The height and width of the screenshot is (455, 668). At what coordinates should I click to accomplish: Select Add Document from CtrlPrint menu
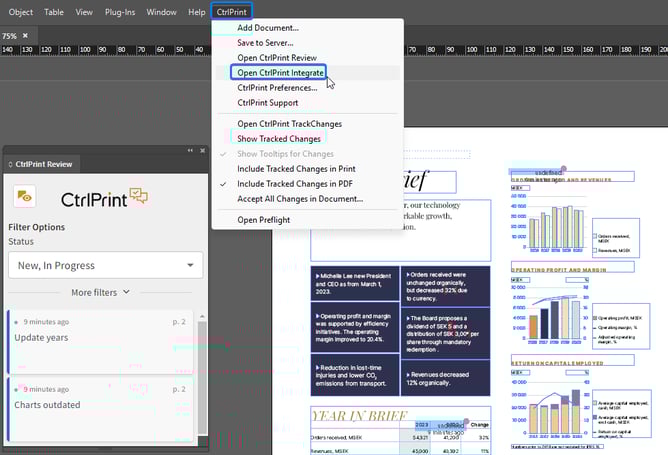click(x=267, y=28)
